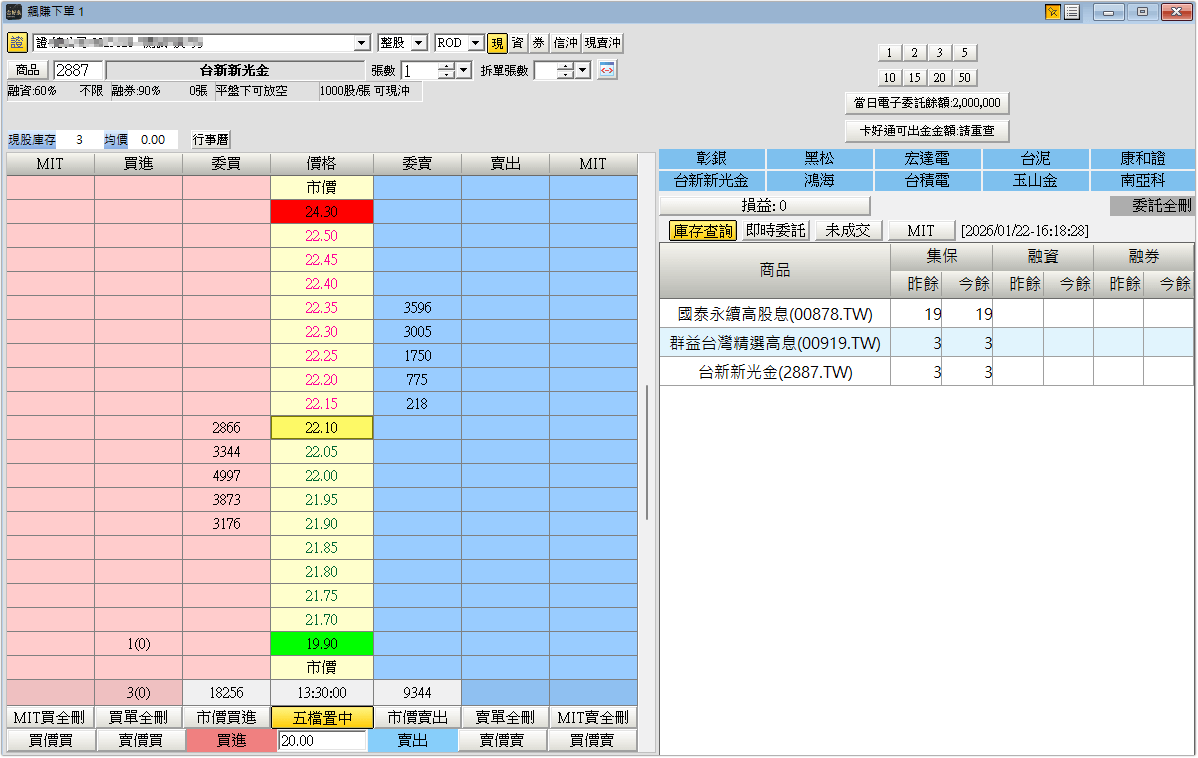The image size is (1198, 758).
Task: Click the 1(0) buy order cell
Action: tap(138, 644)
